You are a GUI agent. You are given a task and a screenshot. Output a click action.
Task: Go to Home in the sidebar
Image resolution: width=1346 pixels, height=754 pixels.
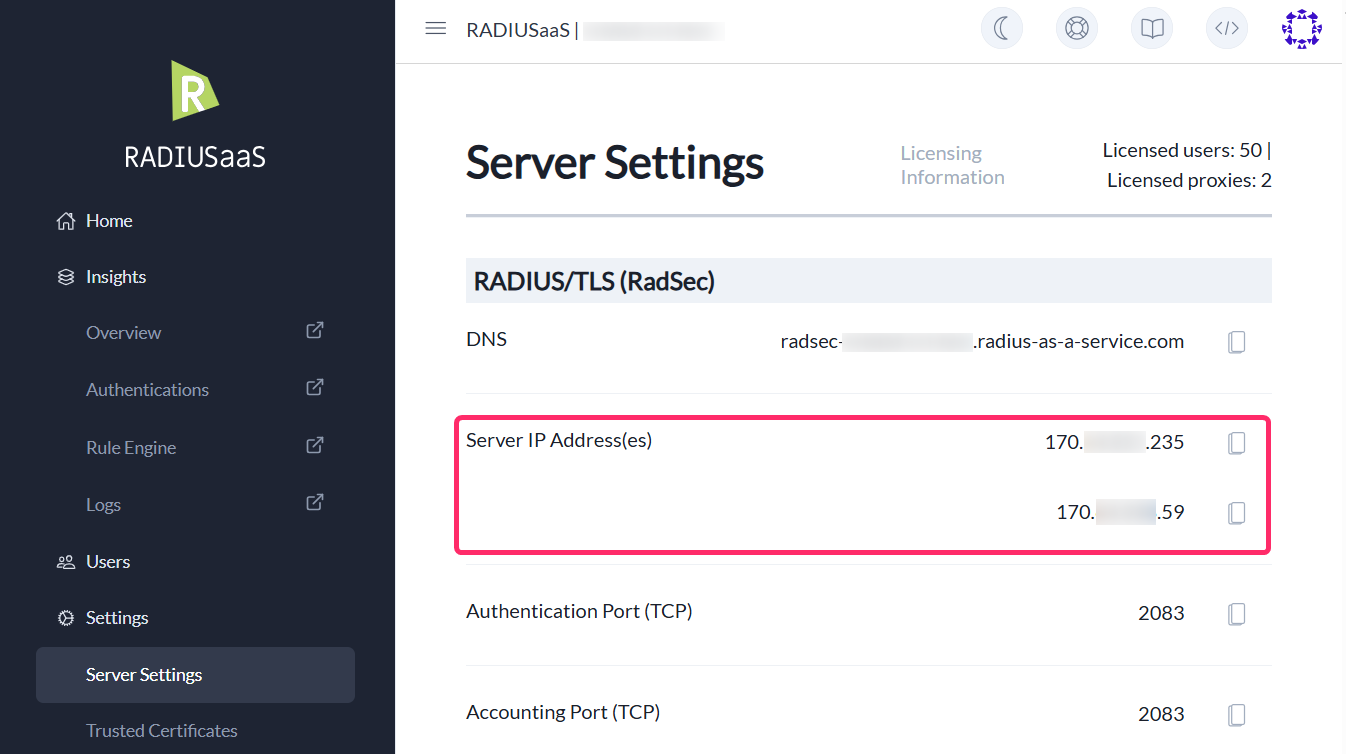pyautogui.click(x=109, y=221)
